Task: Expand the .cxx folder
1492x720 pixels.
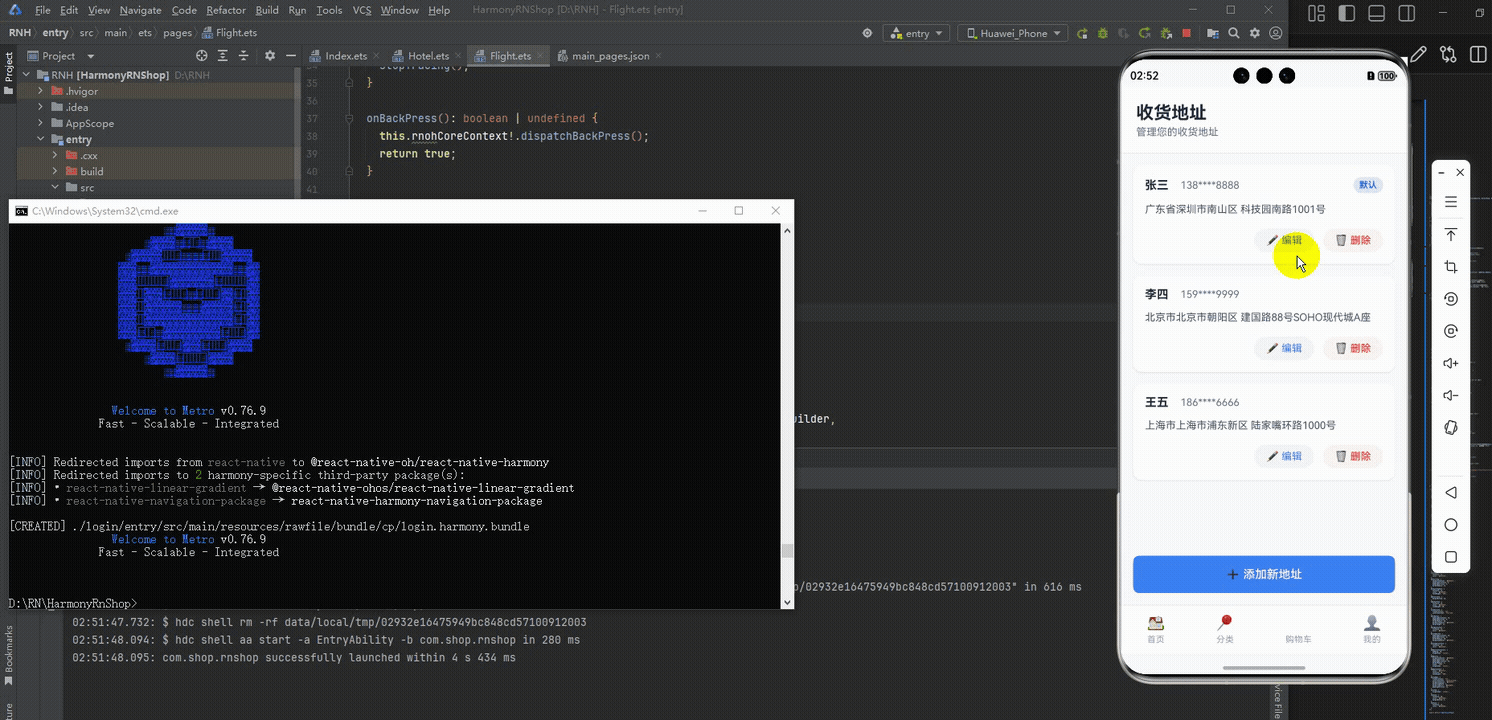Action: [x=56, y=155]
